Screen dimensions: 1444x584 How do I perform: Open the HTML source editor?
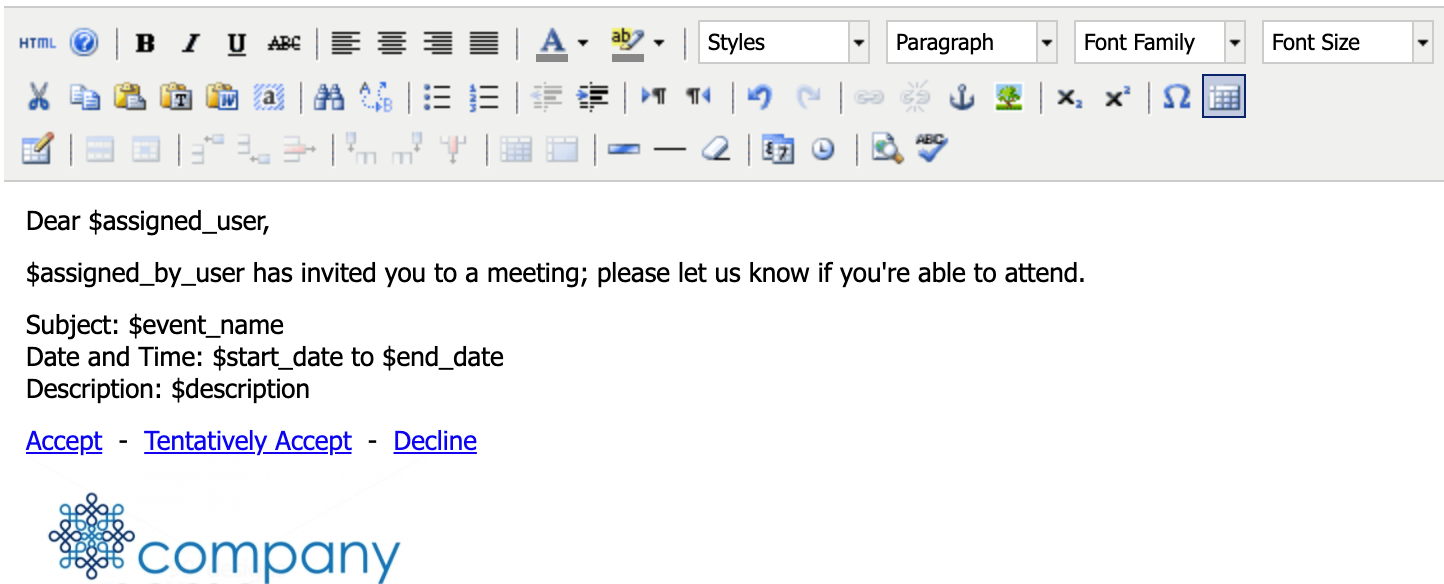[38, 43]
